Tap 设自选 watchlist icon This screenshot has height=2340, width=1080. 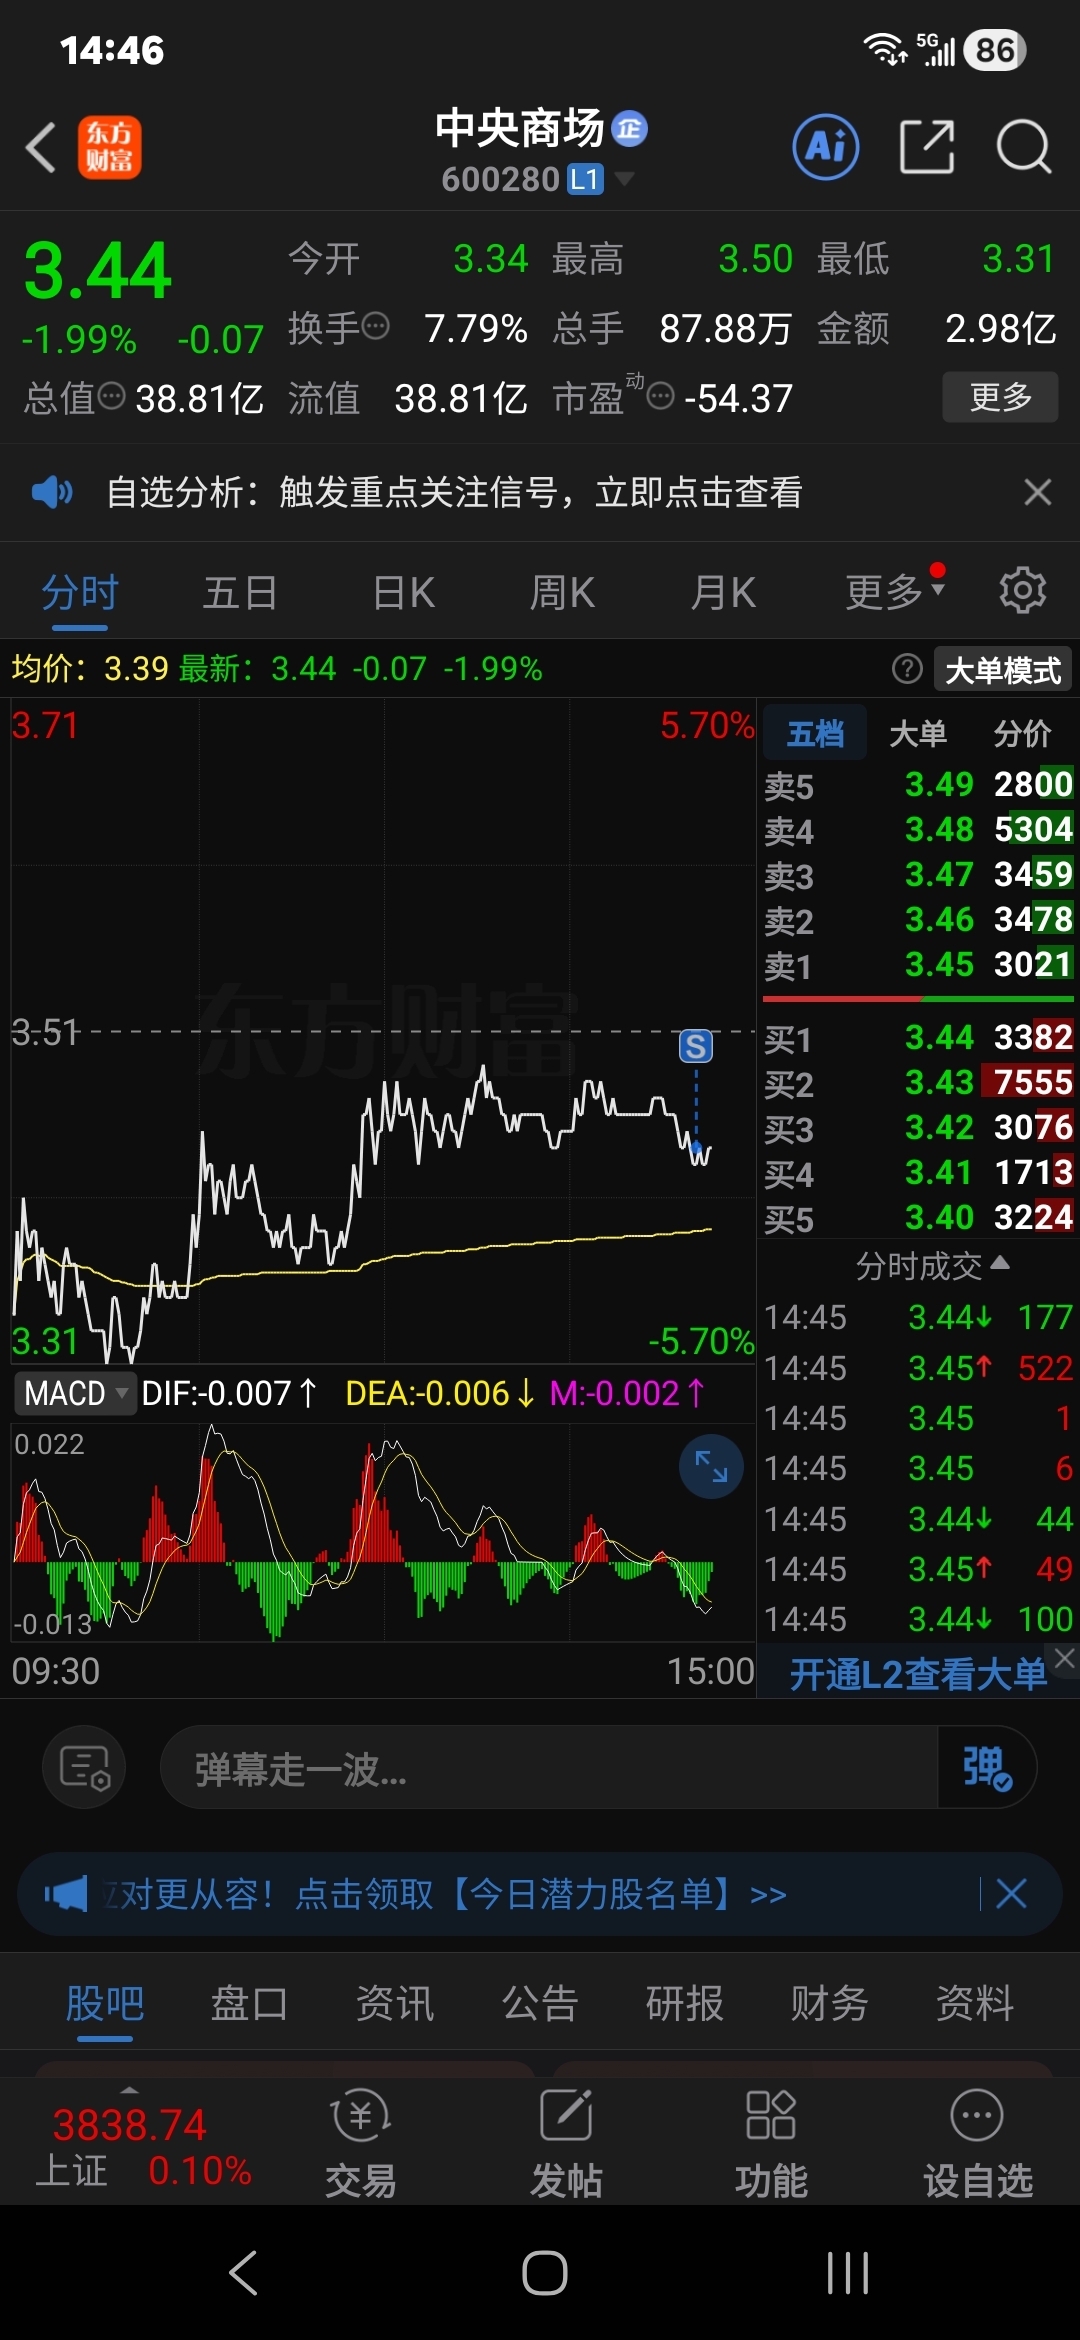pos(977,2143)
